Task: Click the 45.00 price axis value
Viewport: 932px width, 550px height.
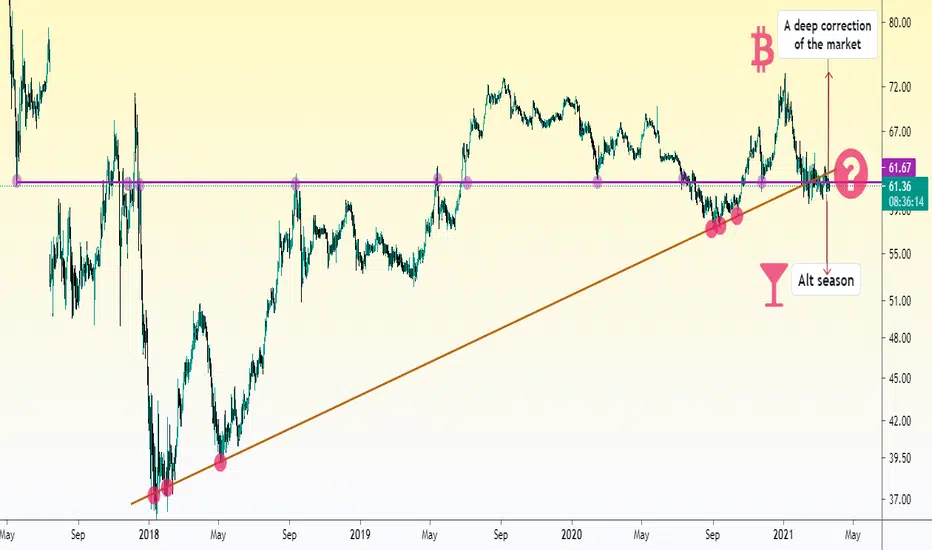Action: 899,378
